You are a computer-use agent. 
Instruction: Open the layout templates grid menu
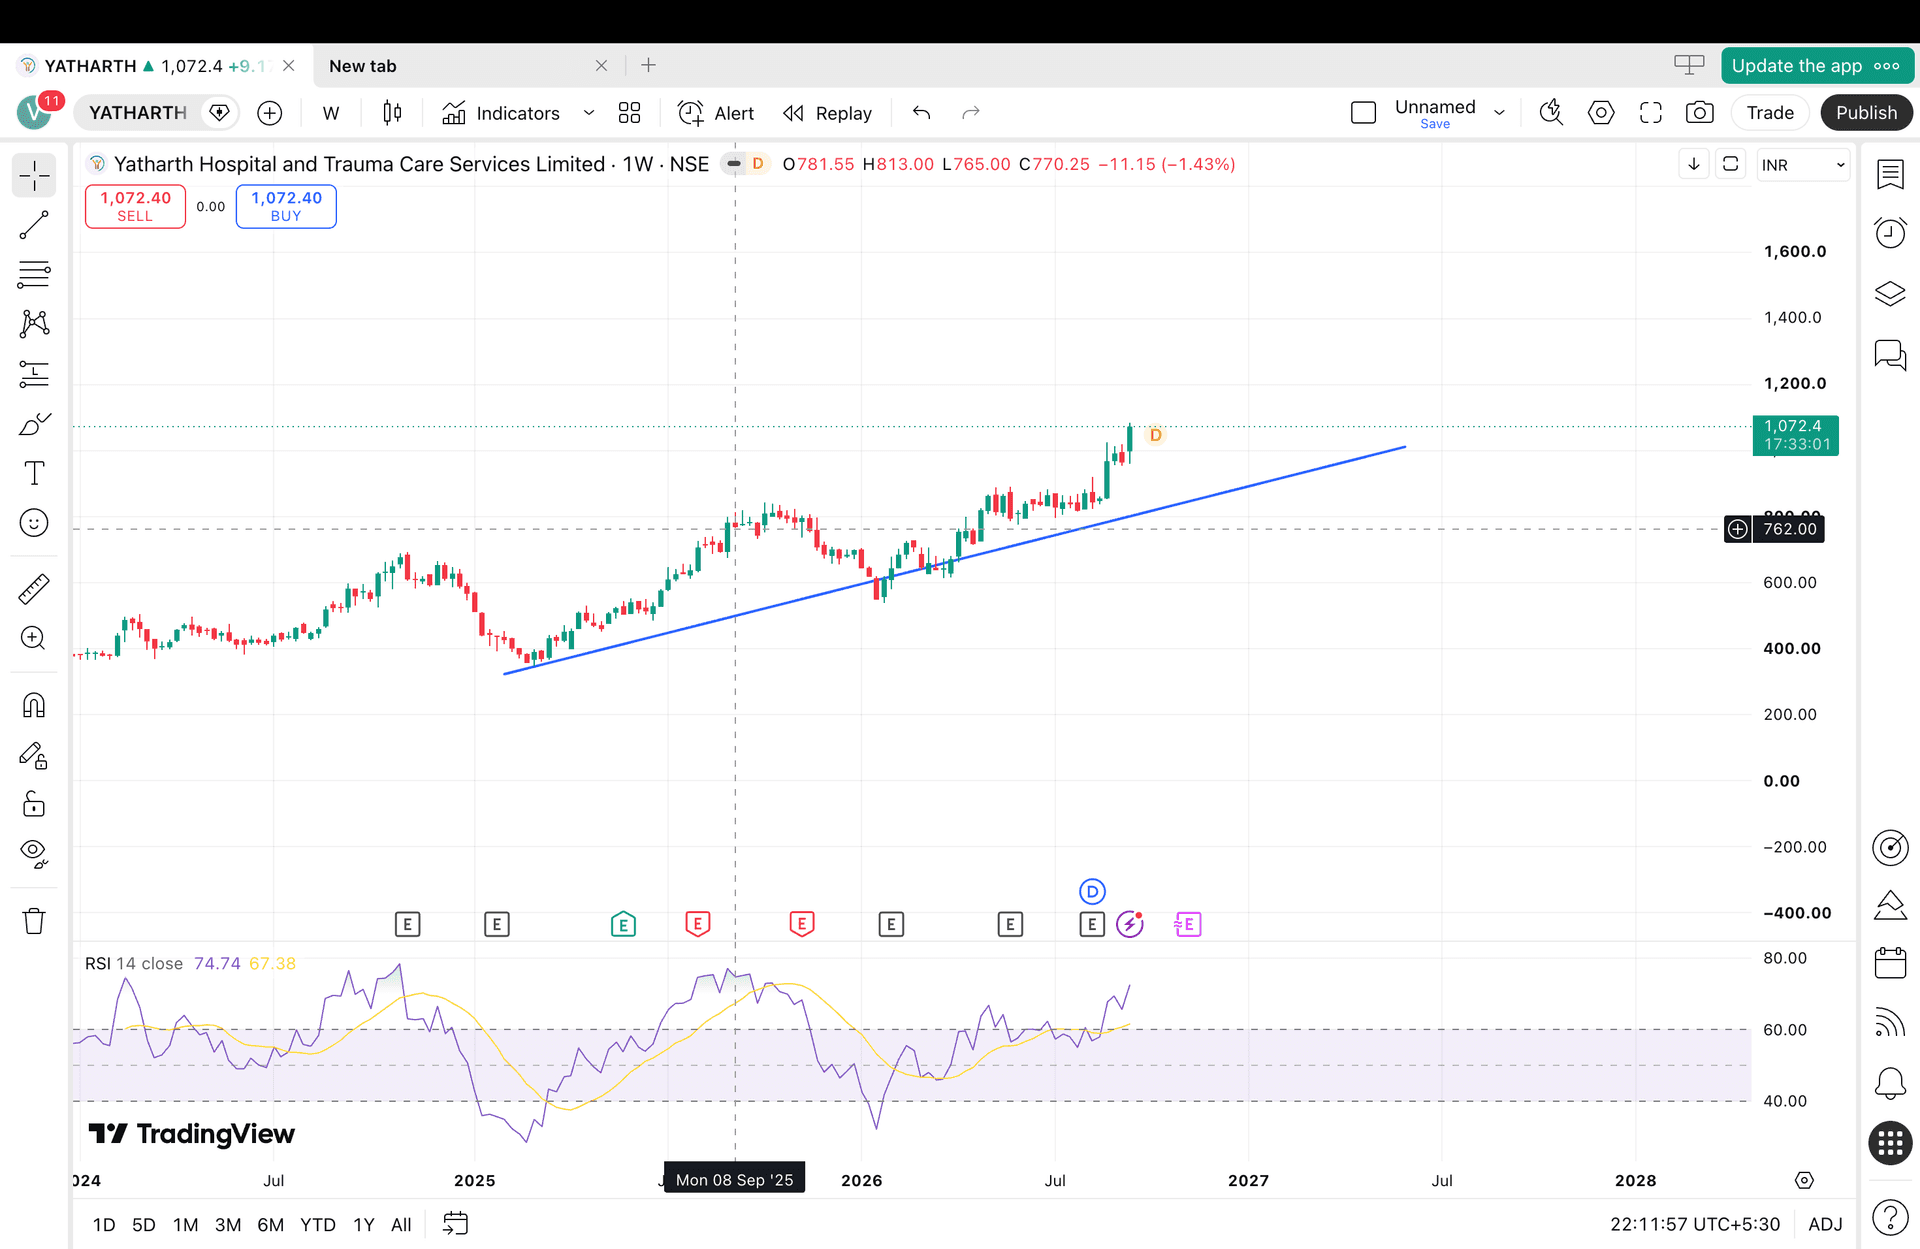629,113
